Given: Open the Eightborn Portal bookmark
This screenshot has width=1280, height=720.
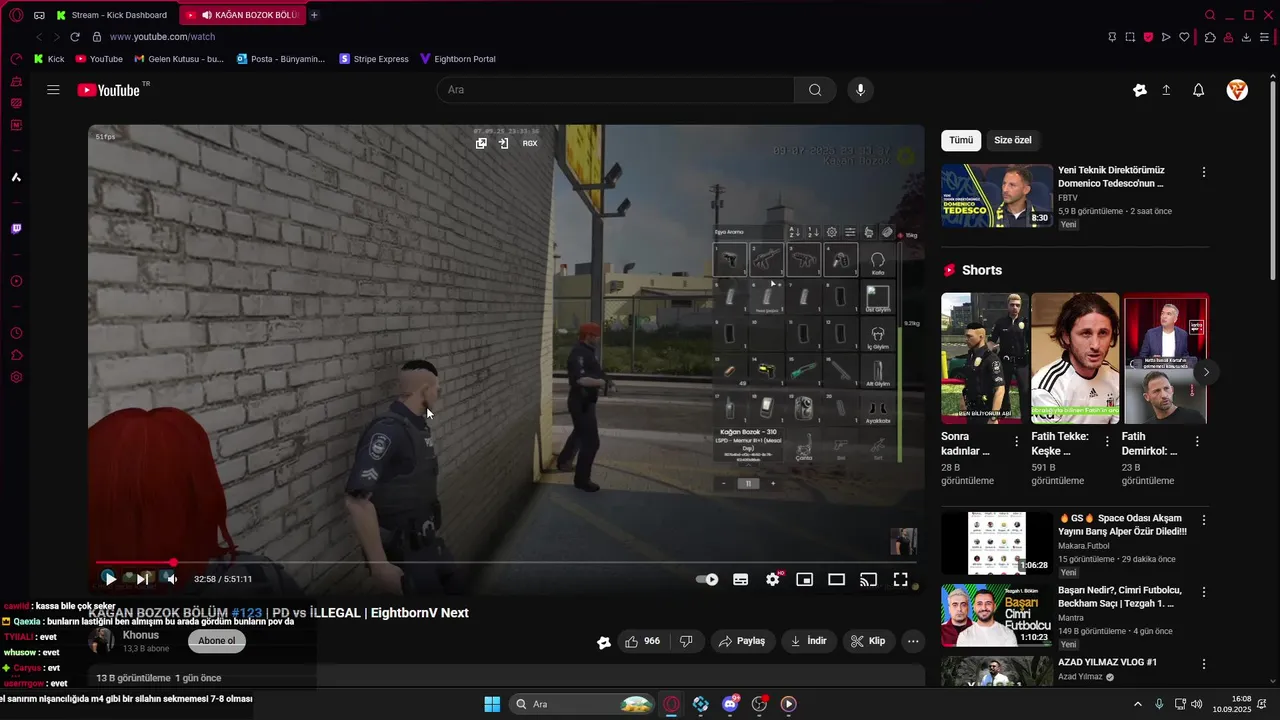Looking at the screenshot, I should [x=458, y=59].
